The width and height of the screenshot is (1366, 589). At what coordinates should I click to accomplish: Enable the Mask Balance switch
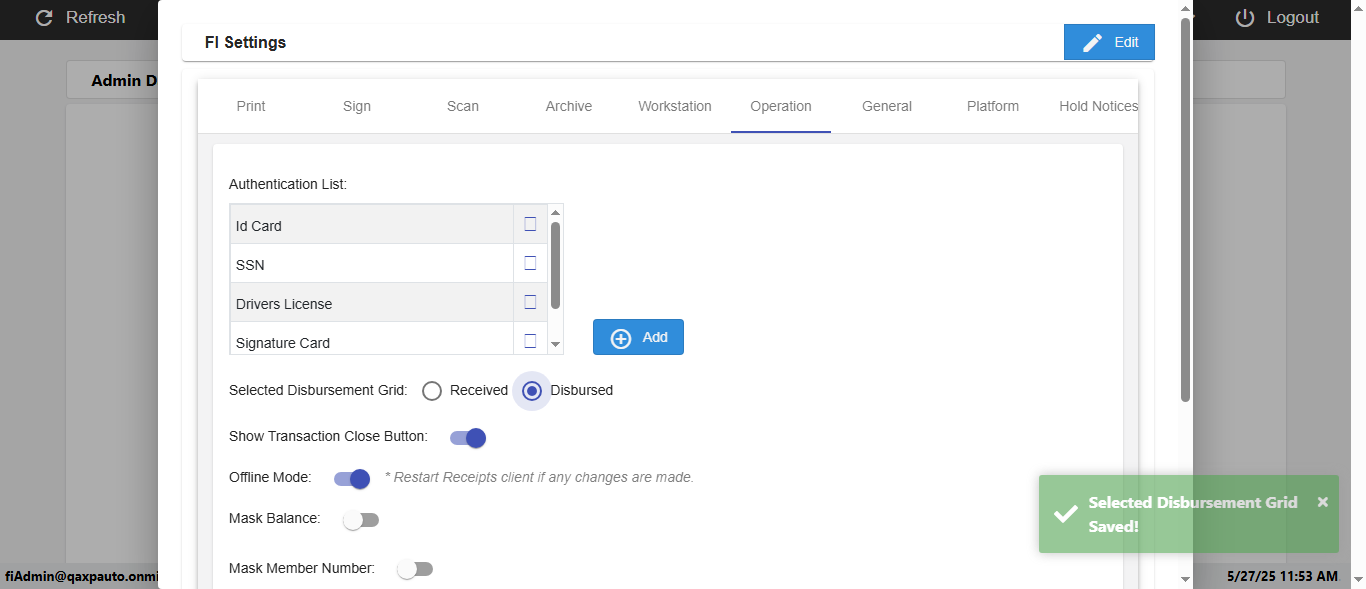click(x=361, y=520)
